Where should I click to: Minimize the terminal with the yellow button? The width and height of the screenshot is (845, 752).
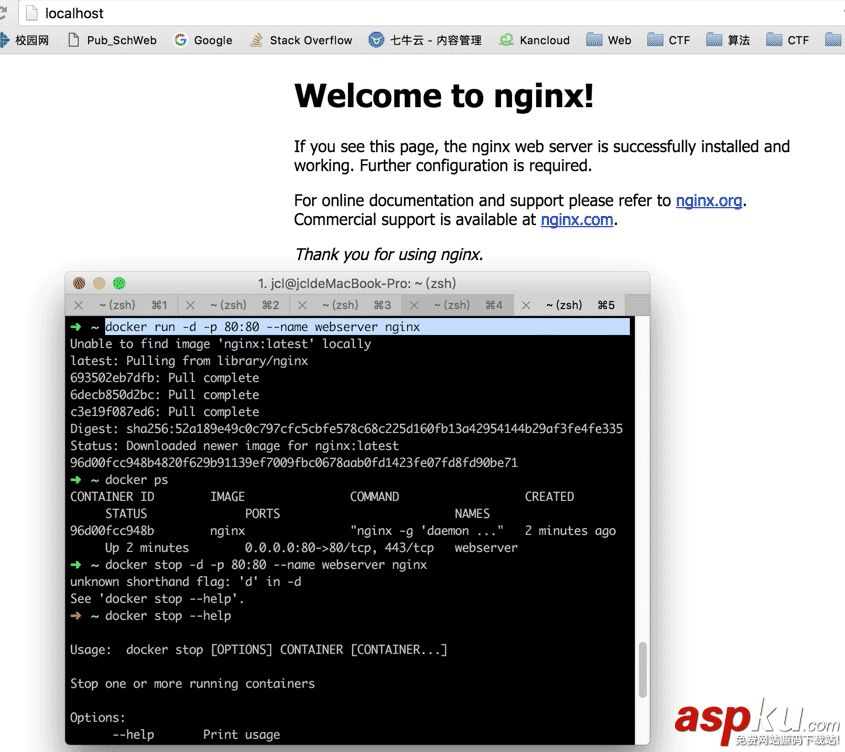(99, 283)
